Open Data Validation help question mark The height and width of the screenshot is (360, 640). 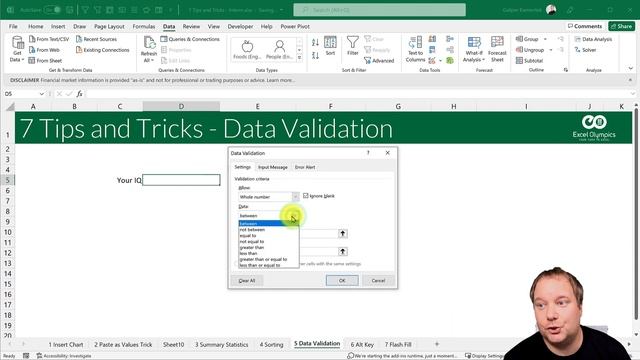click(x=368, y=153)
